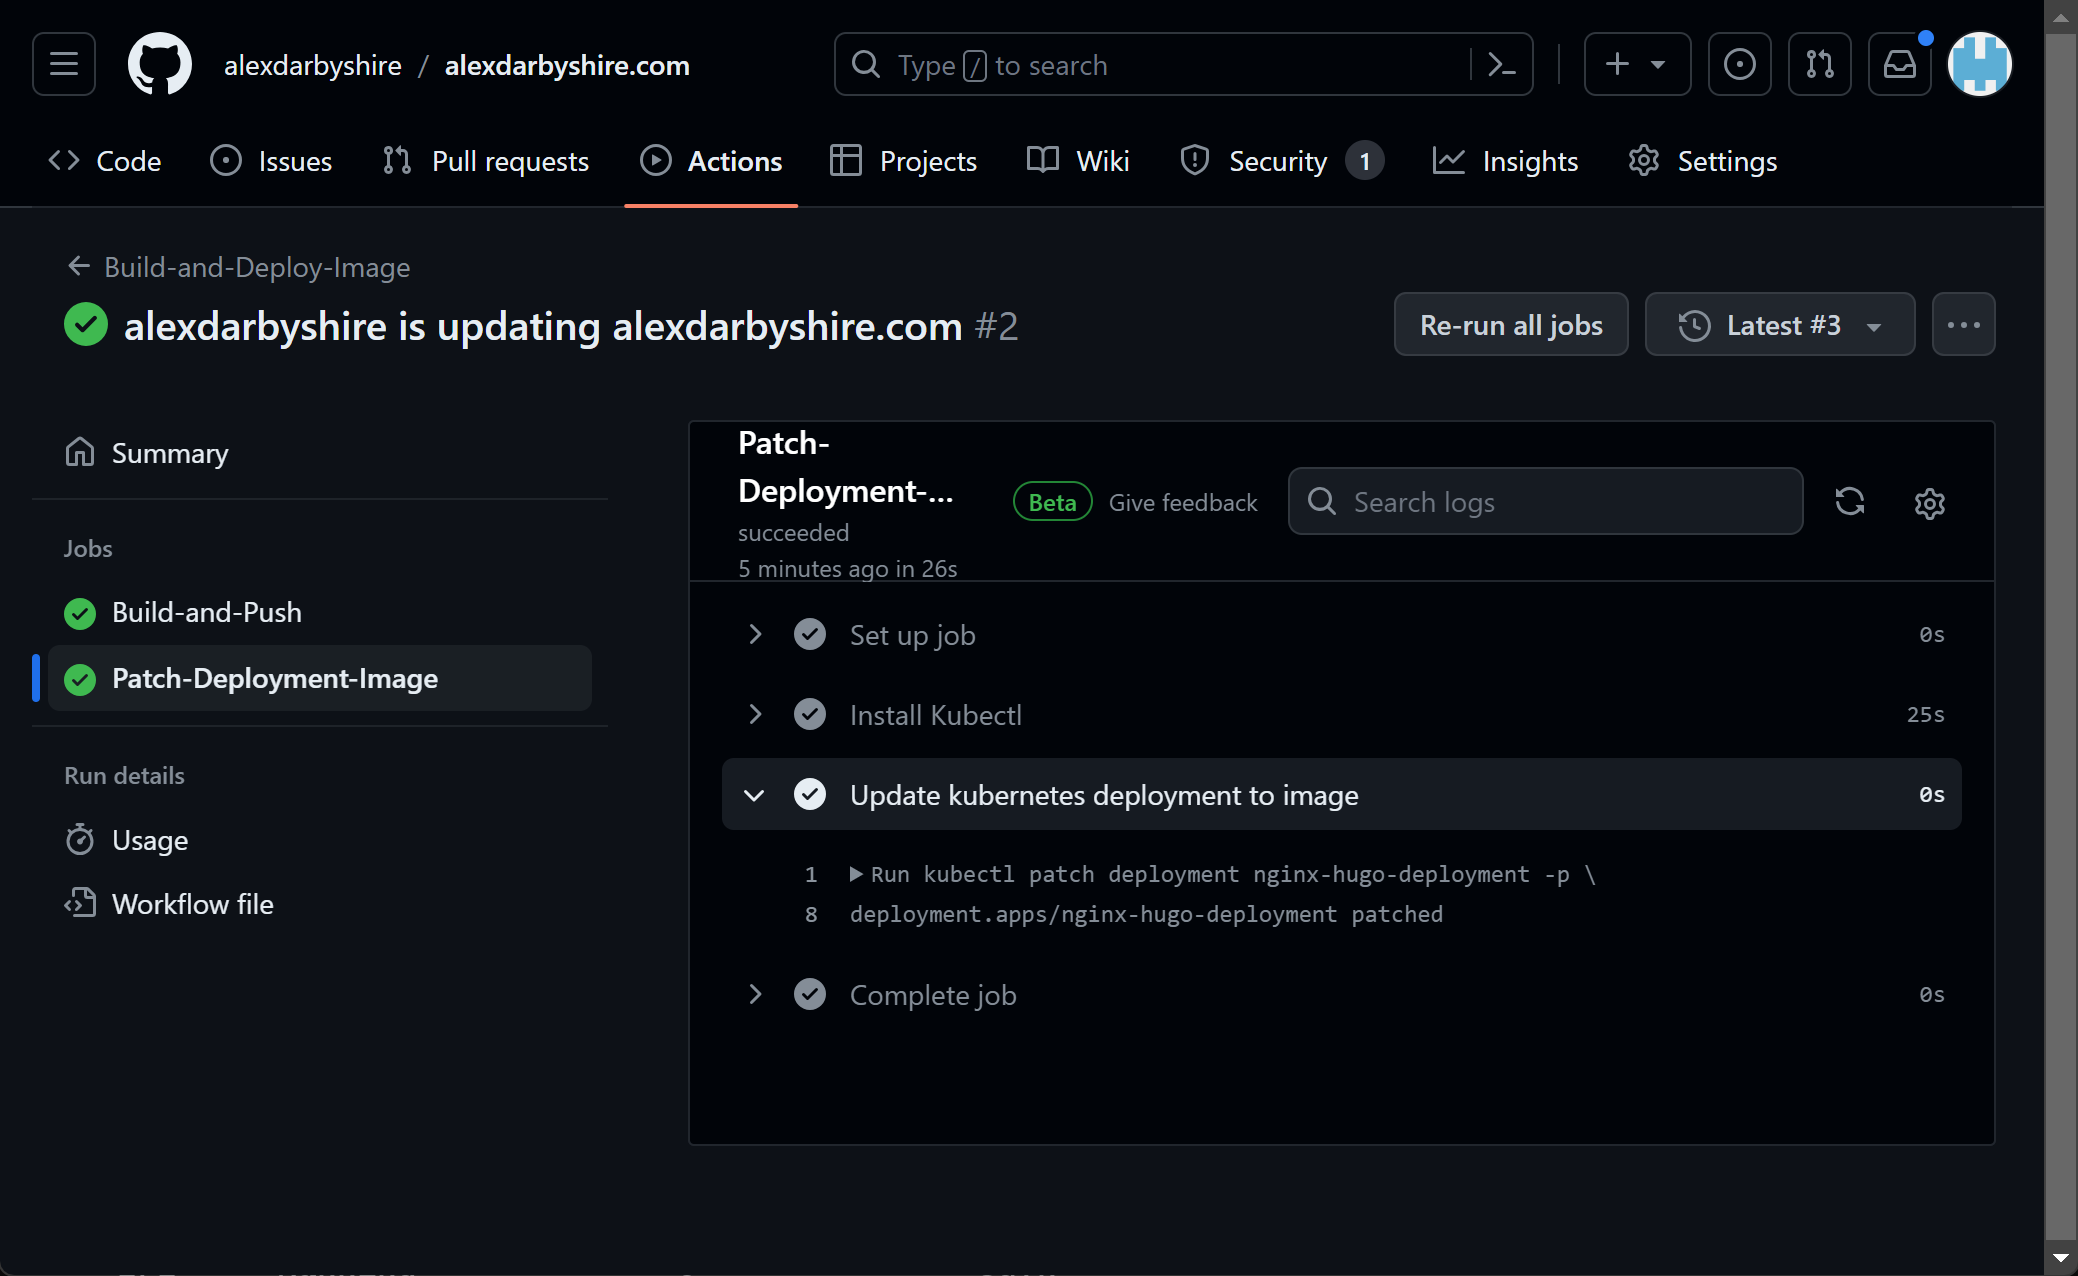Viewport: 2078px width, 1276px height.
Task: Go to the GitHub homepage logo
Action: [x=160, y=65]
